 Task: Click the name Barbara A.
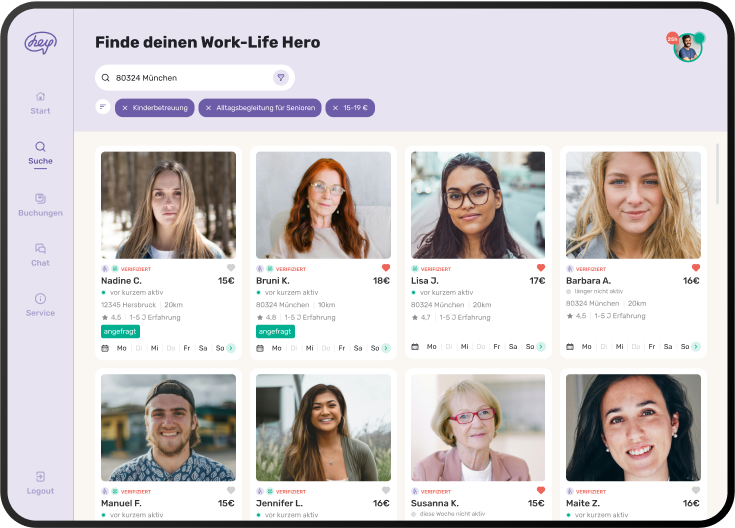(588, 281)
